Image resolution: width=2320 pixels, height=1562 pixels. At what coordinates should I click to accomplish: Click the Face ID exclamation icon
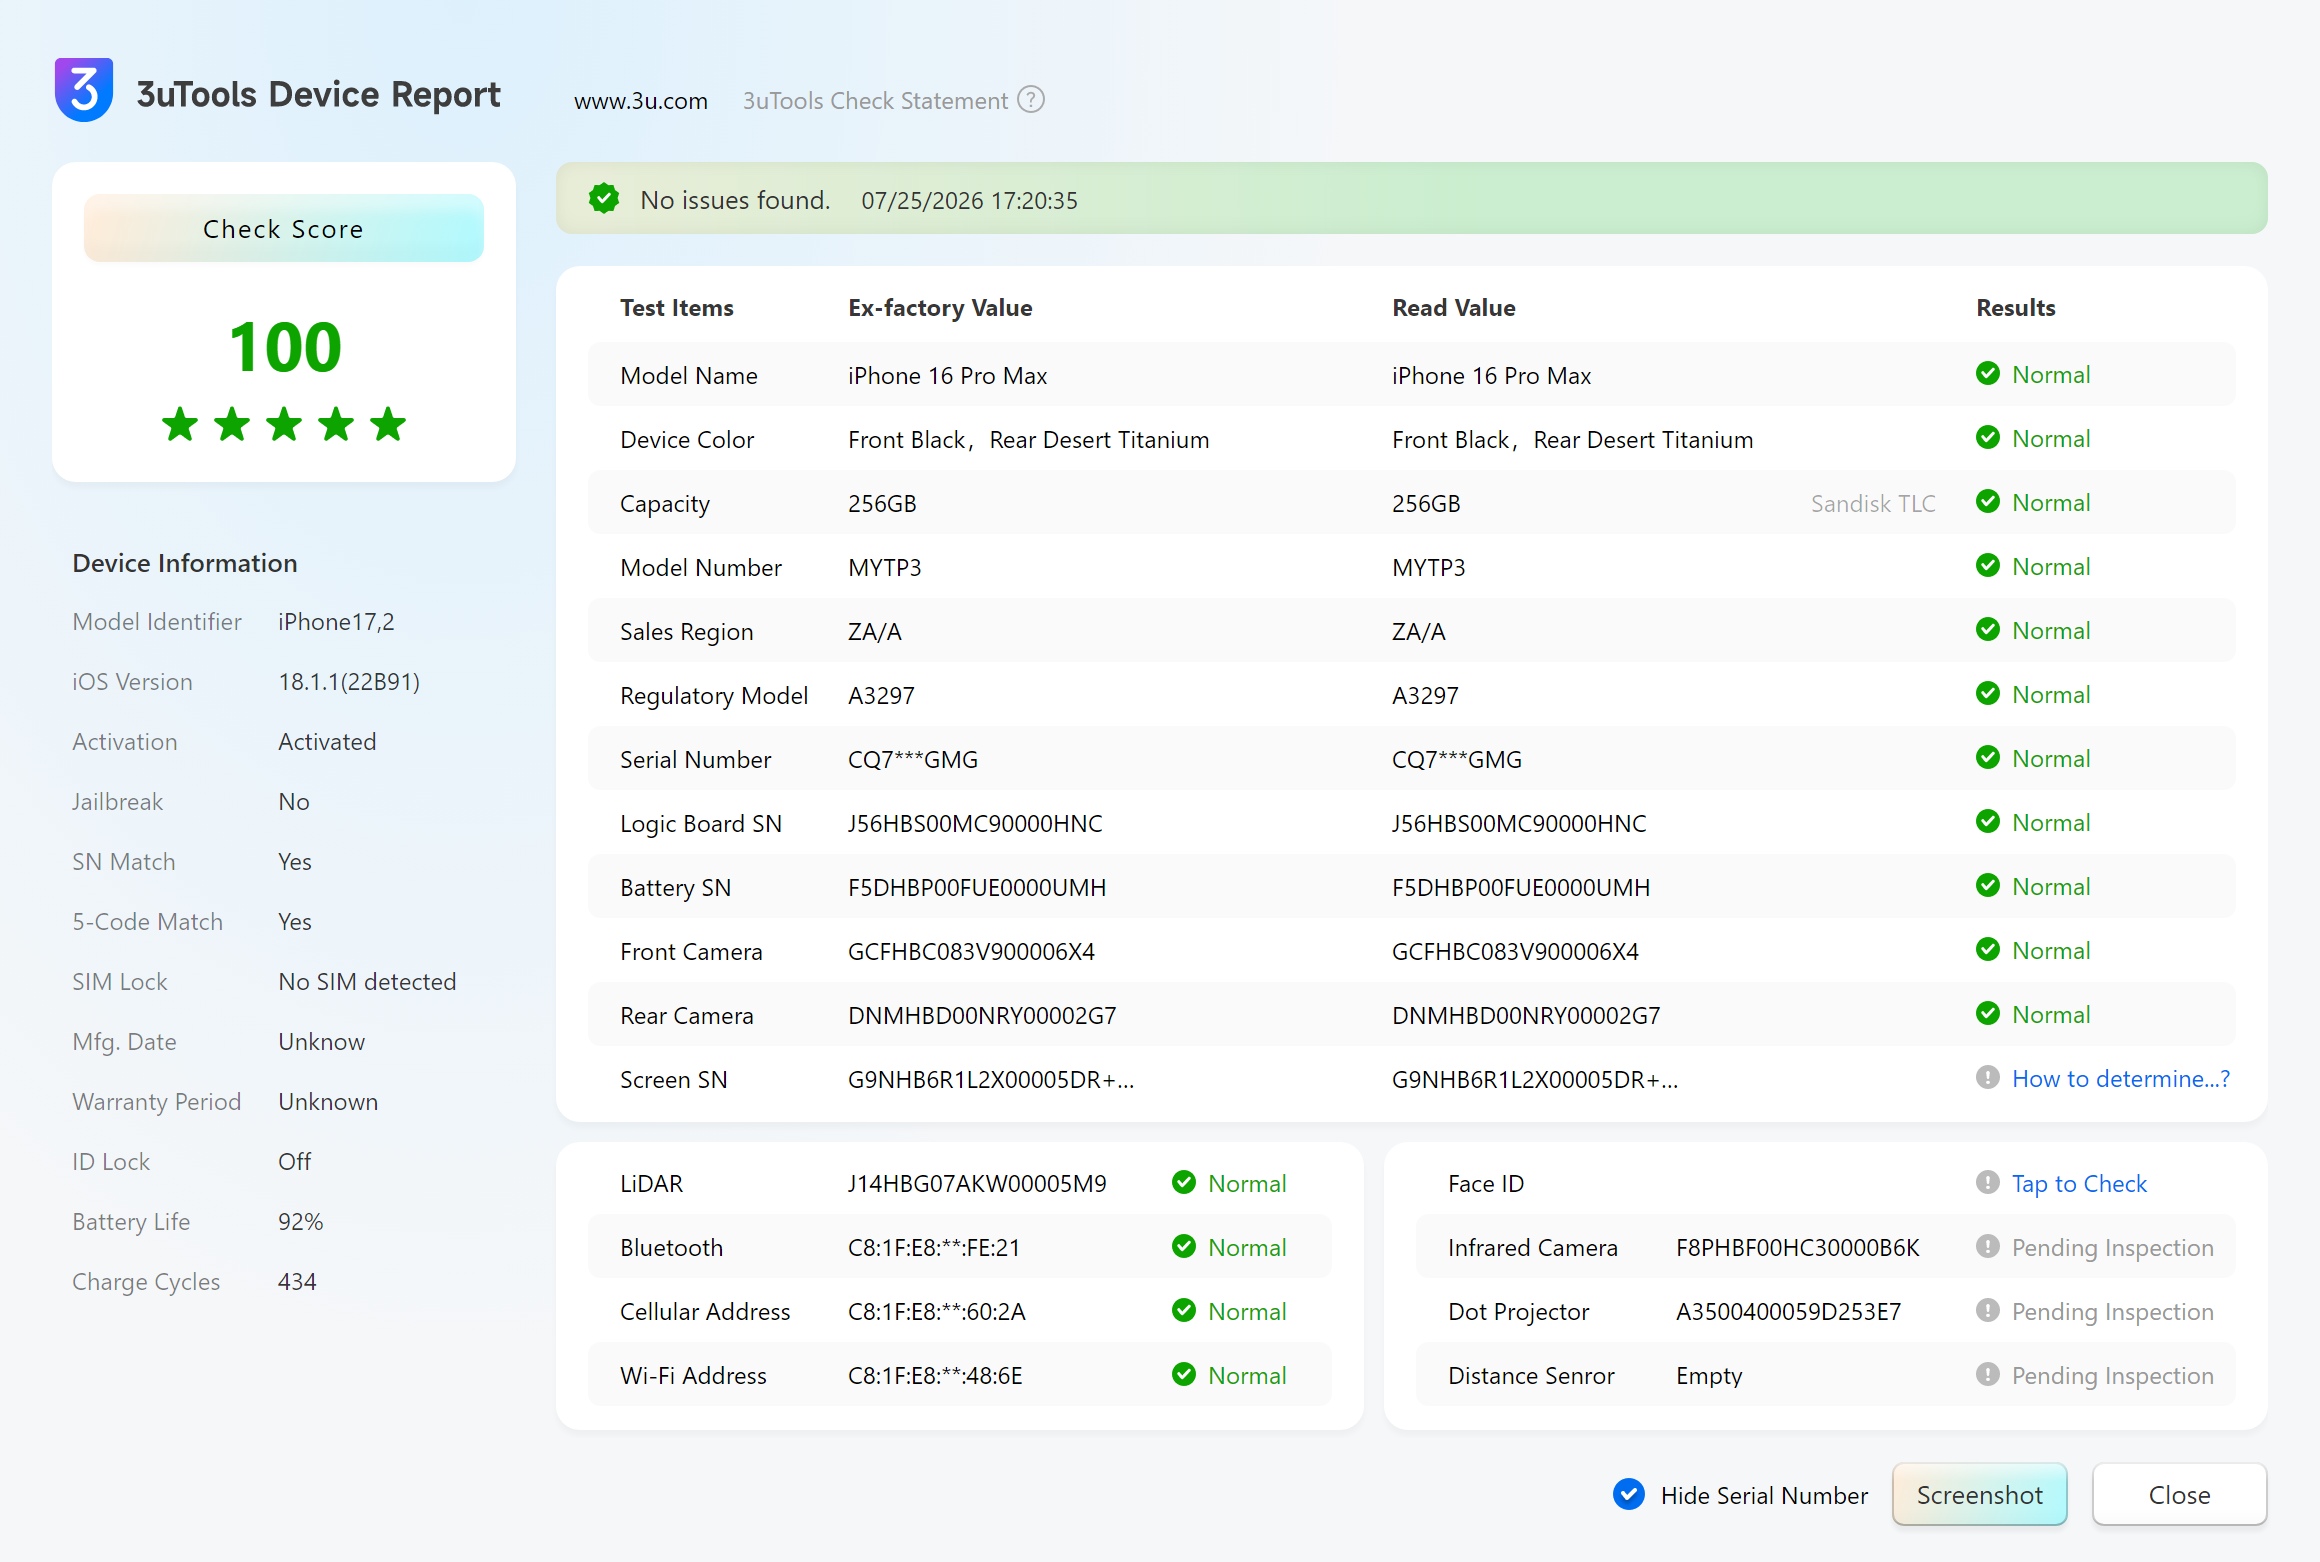coord(1988,1182)
